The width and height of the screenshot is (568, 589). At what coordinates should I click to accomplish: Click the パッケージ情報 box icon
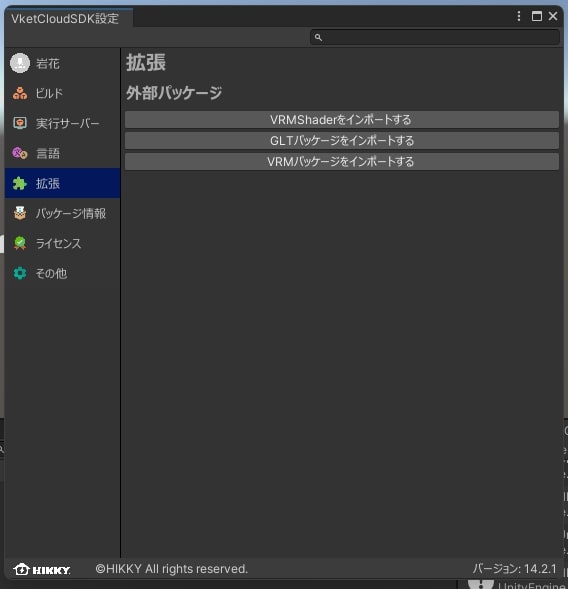[20, 213]
